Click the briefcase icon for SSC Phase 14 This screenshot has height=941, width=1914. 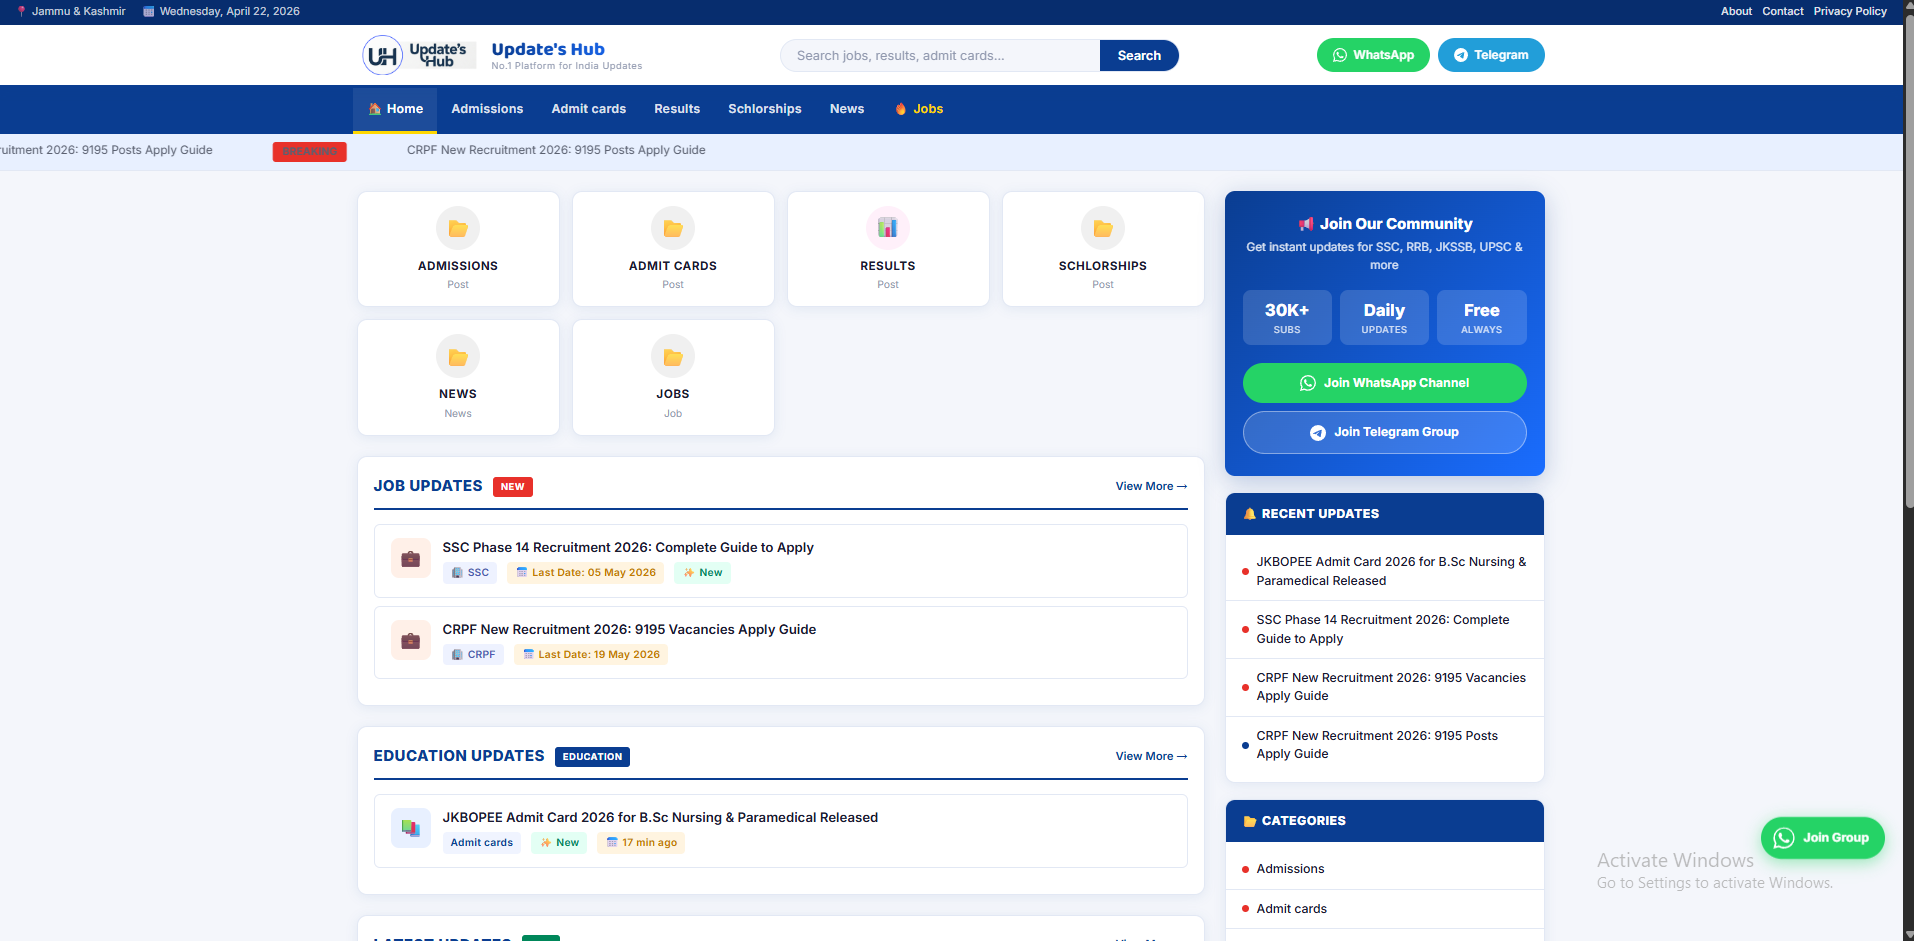tap(410, 559)
